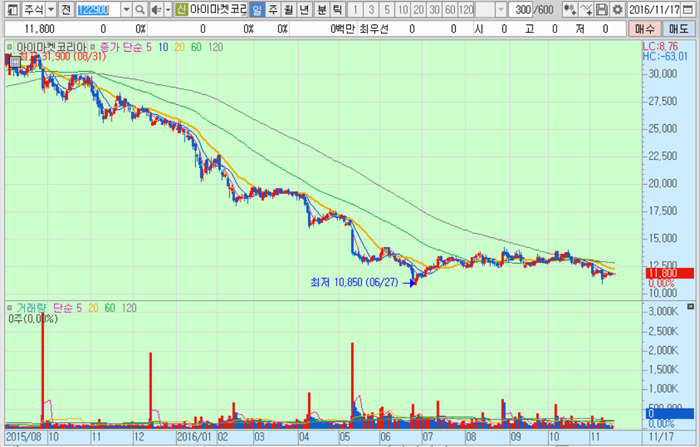Select daily (일) chart period
The height and width of the screenshot is (447, 700).
[257, 9]
